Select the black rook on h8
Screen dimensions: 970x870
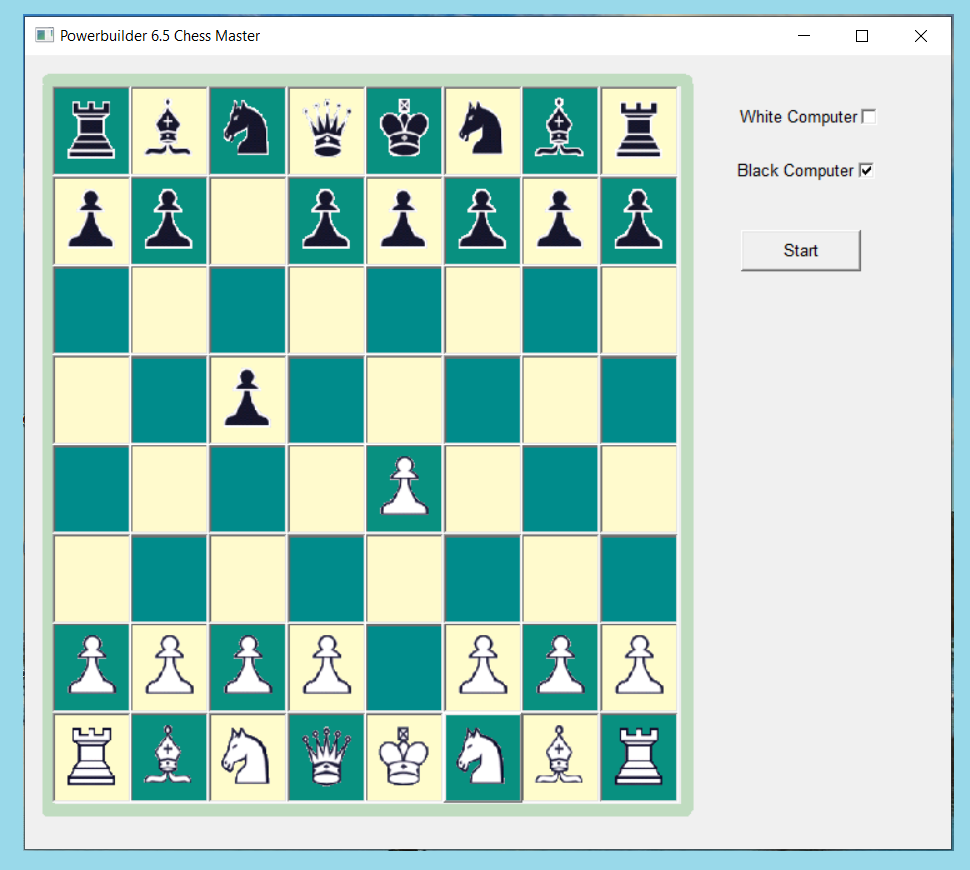click(638, 131)
